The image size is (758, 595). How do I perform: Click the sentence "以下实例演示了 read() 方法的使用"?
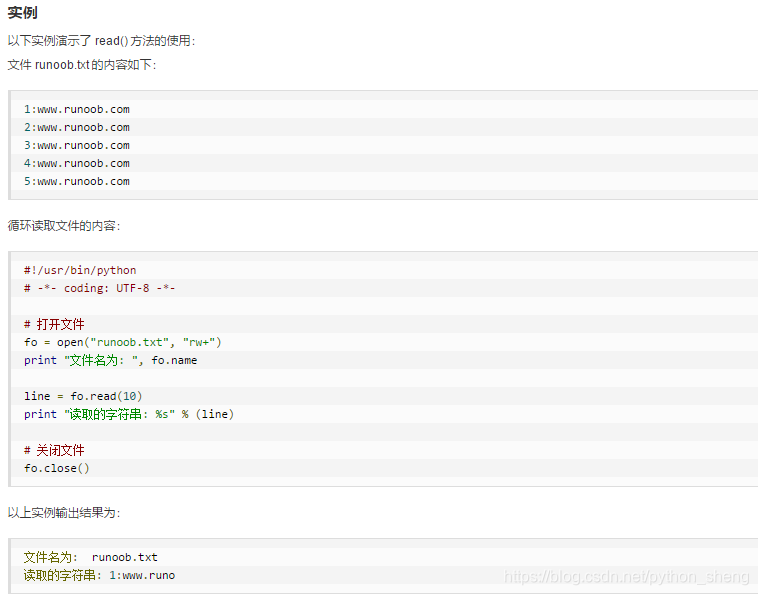[101, 41]
